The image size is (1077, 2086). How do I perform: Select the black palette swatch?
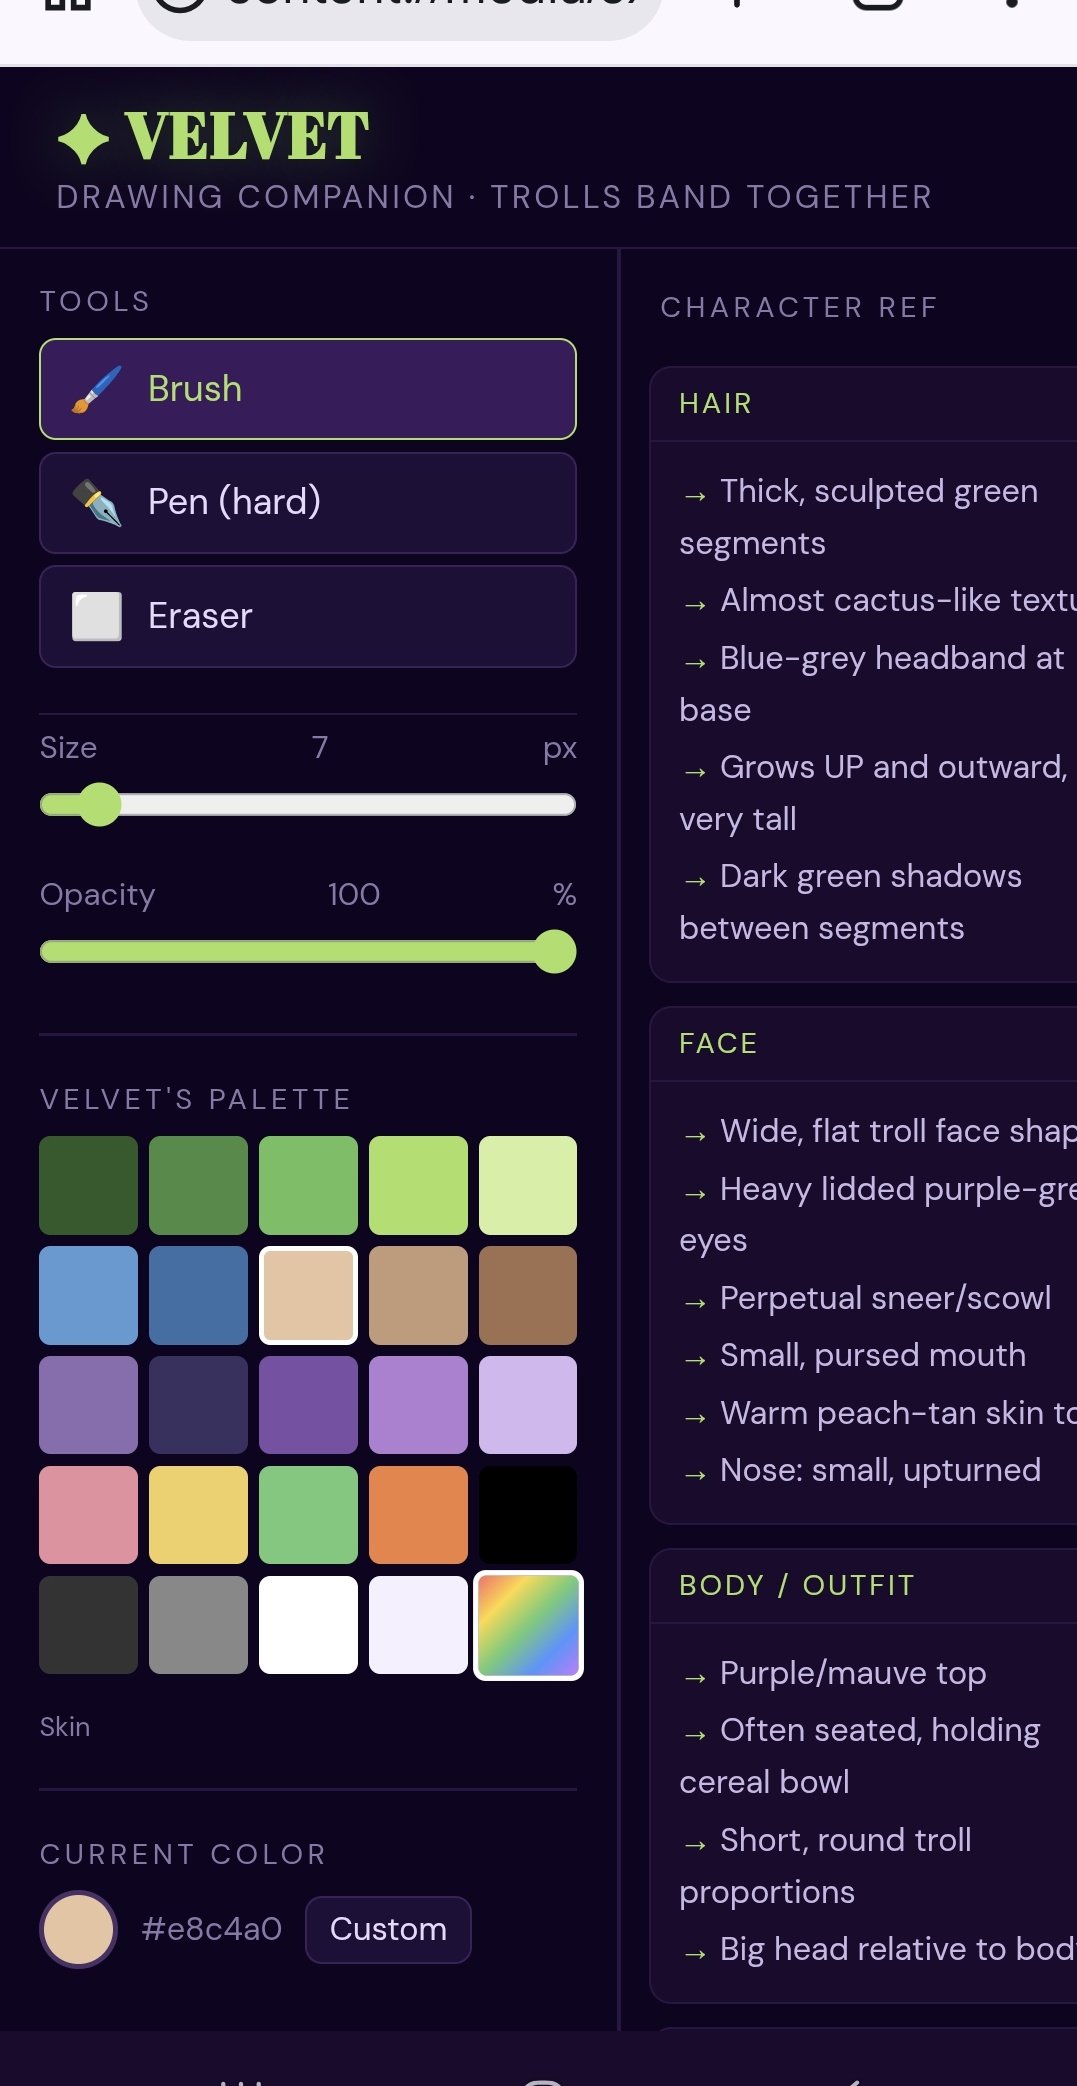click(528, 1515)
